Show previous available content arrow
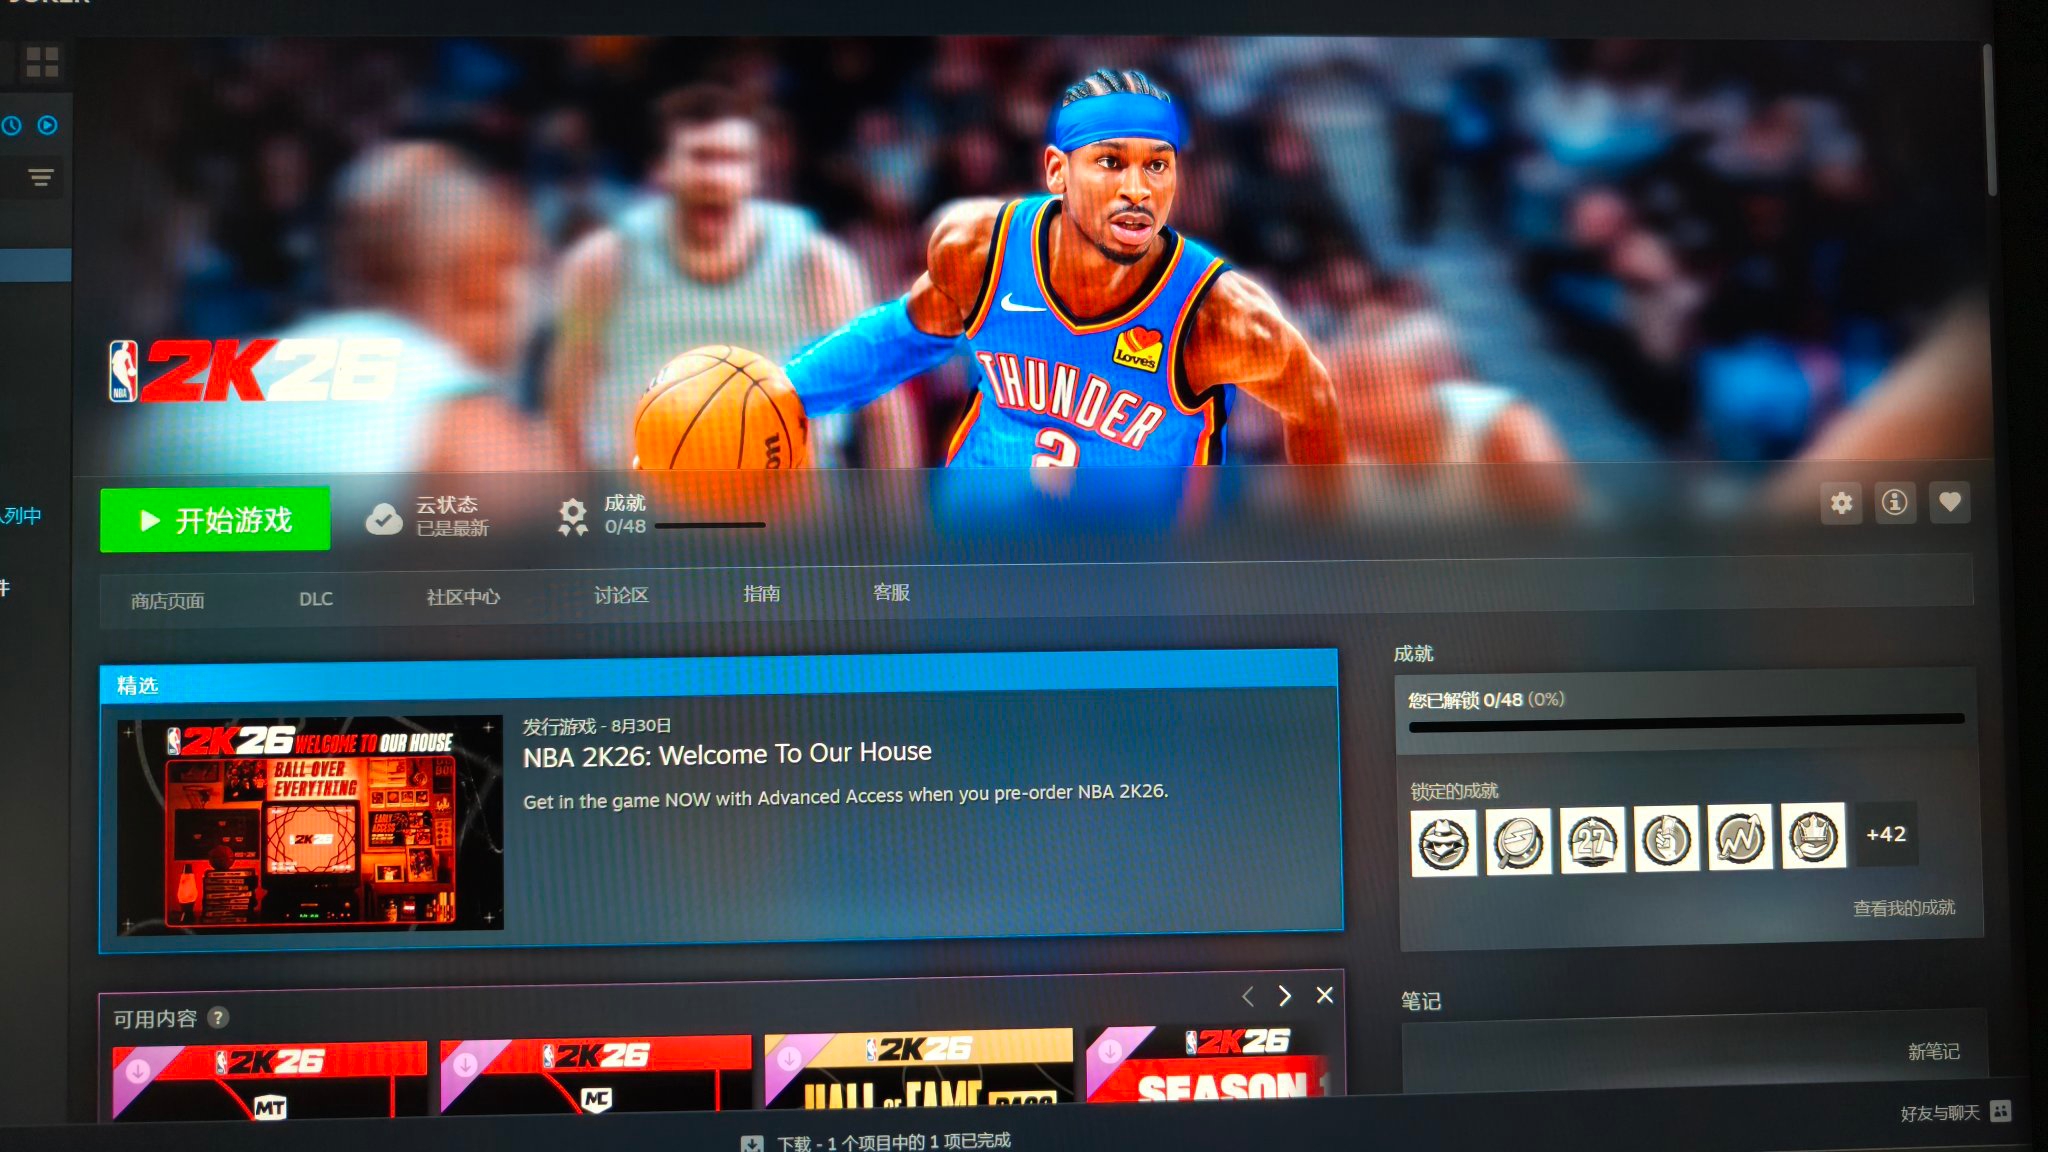2048x1152 pixels. (x=1247, y=996)
